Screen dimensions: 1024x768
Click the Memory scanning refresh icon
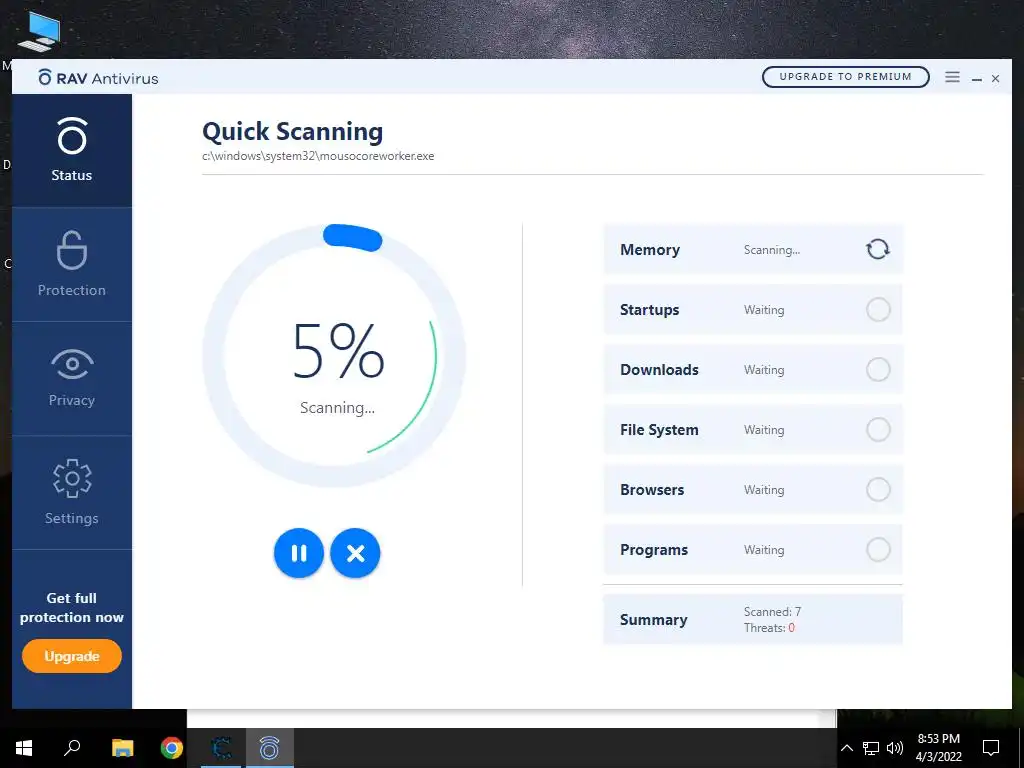point(878,249)
